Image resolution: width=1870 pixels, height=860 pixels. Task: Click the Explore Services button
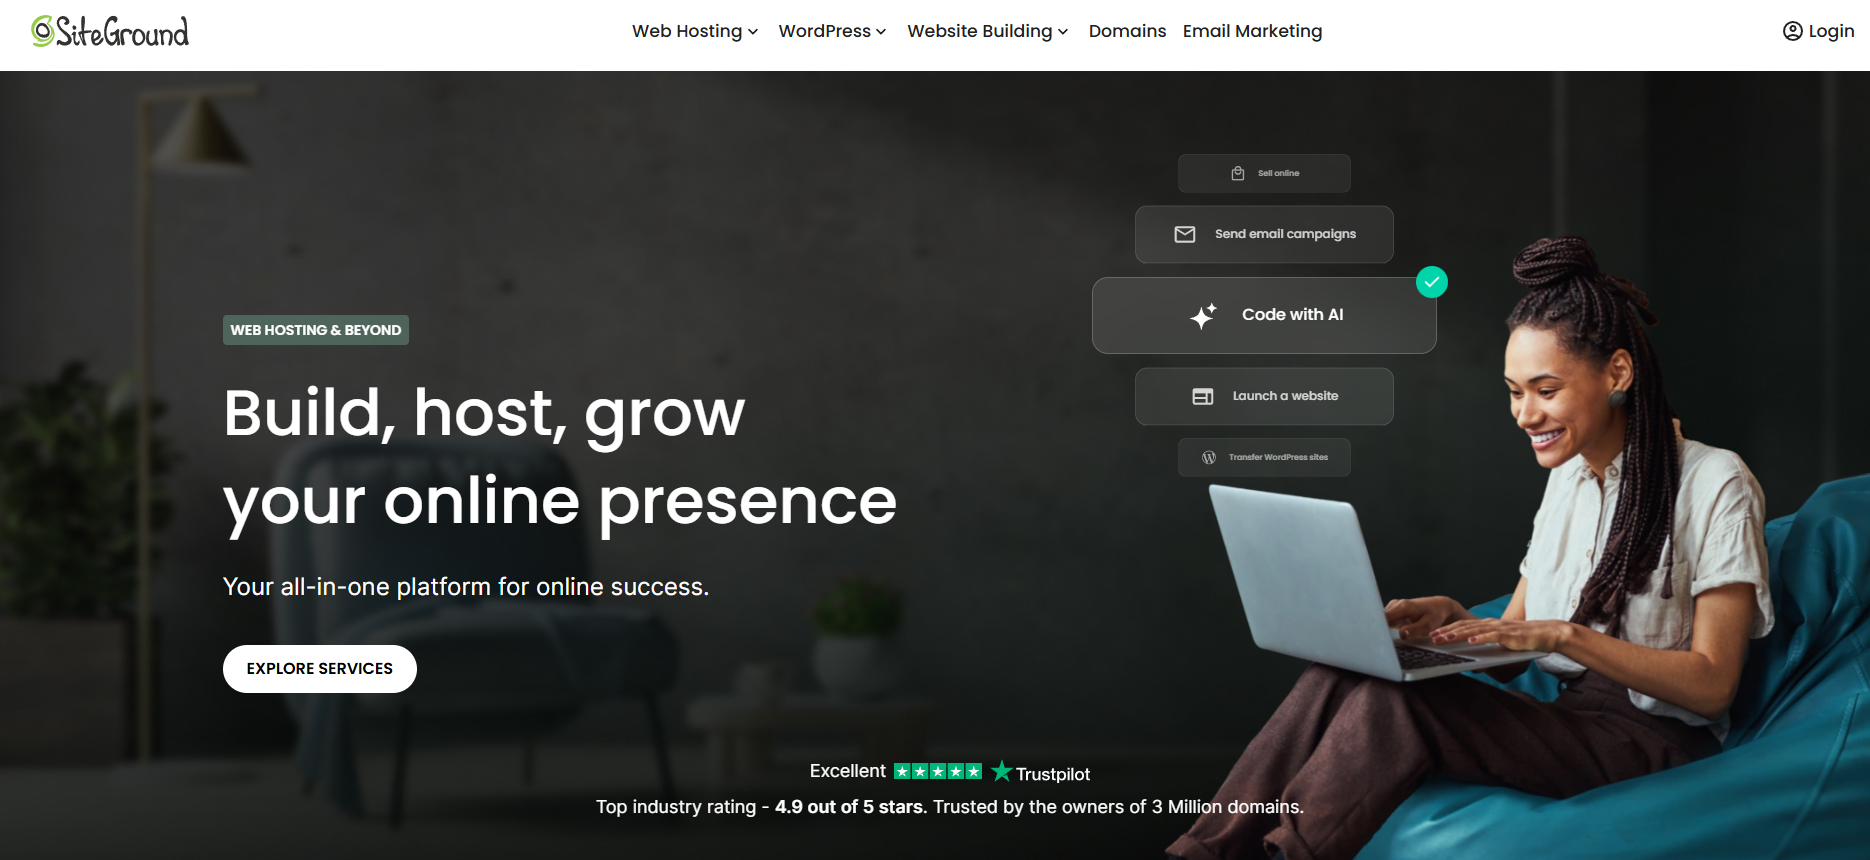point(320,669)
